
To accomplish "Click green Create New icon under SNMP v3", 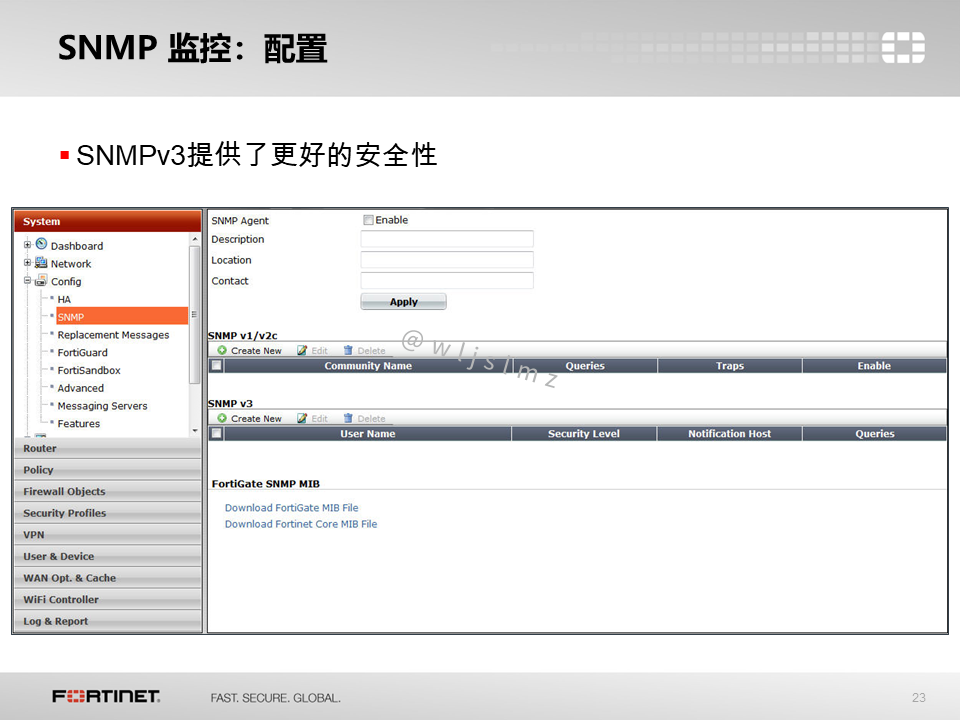I will [222, 418].
